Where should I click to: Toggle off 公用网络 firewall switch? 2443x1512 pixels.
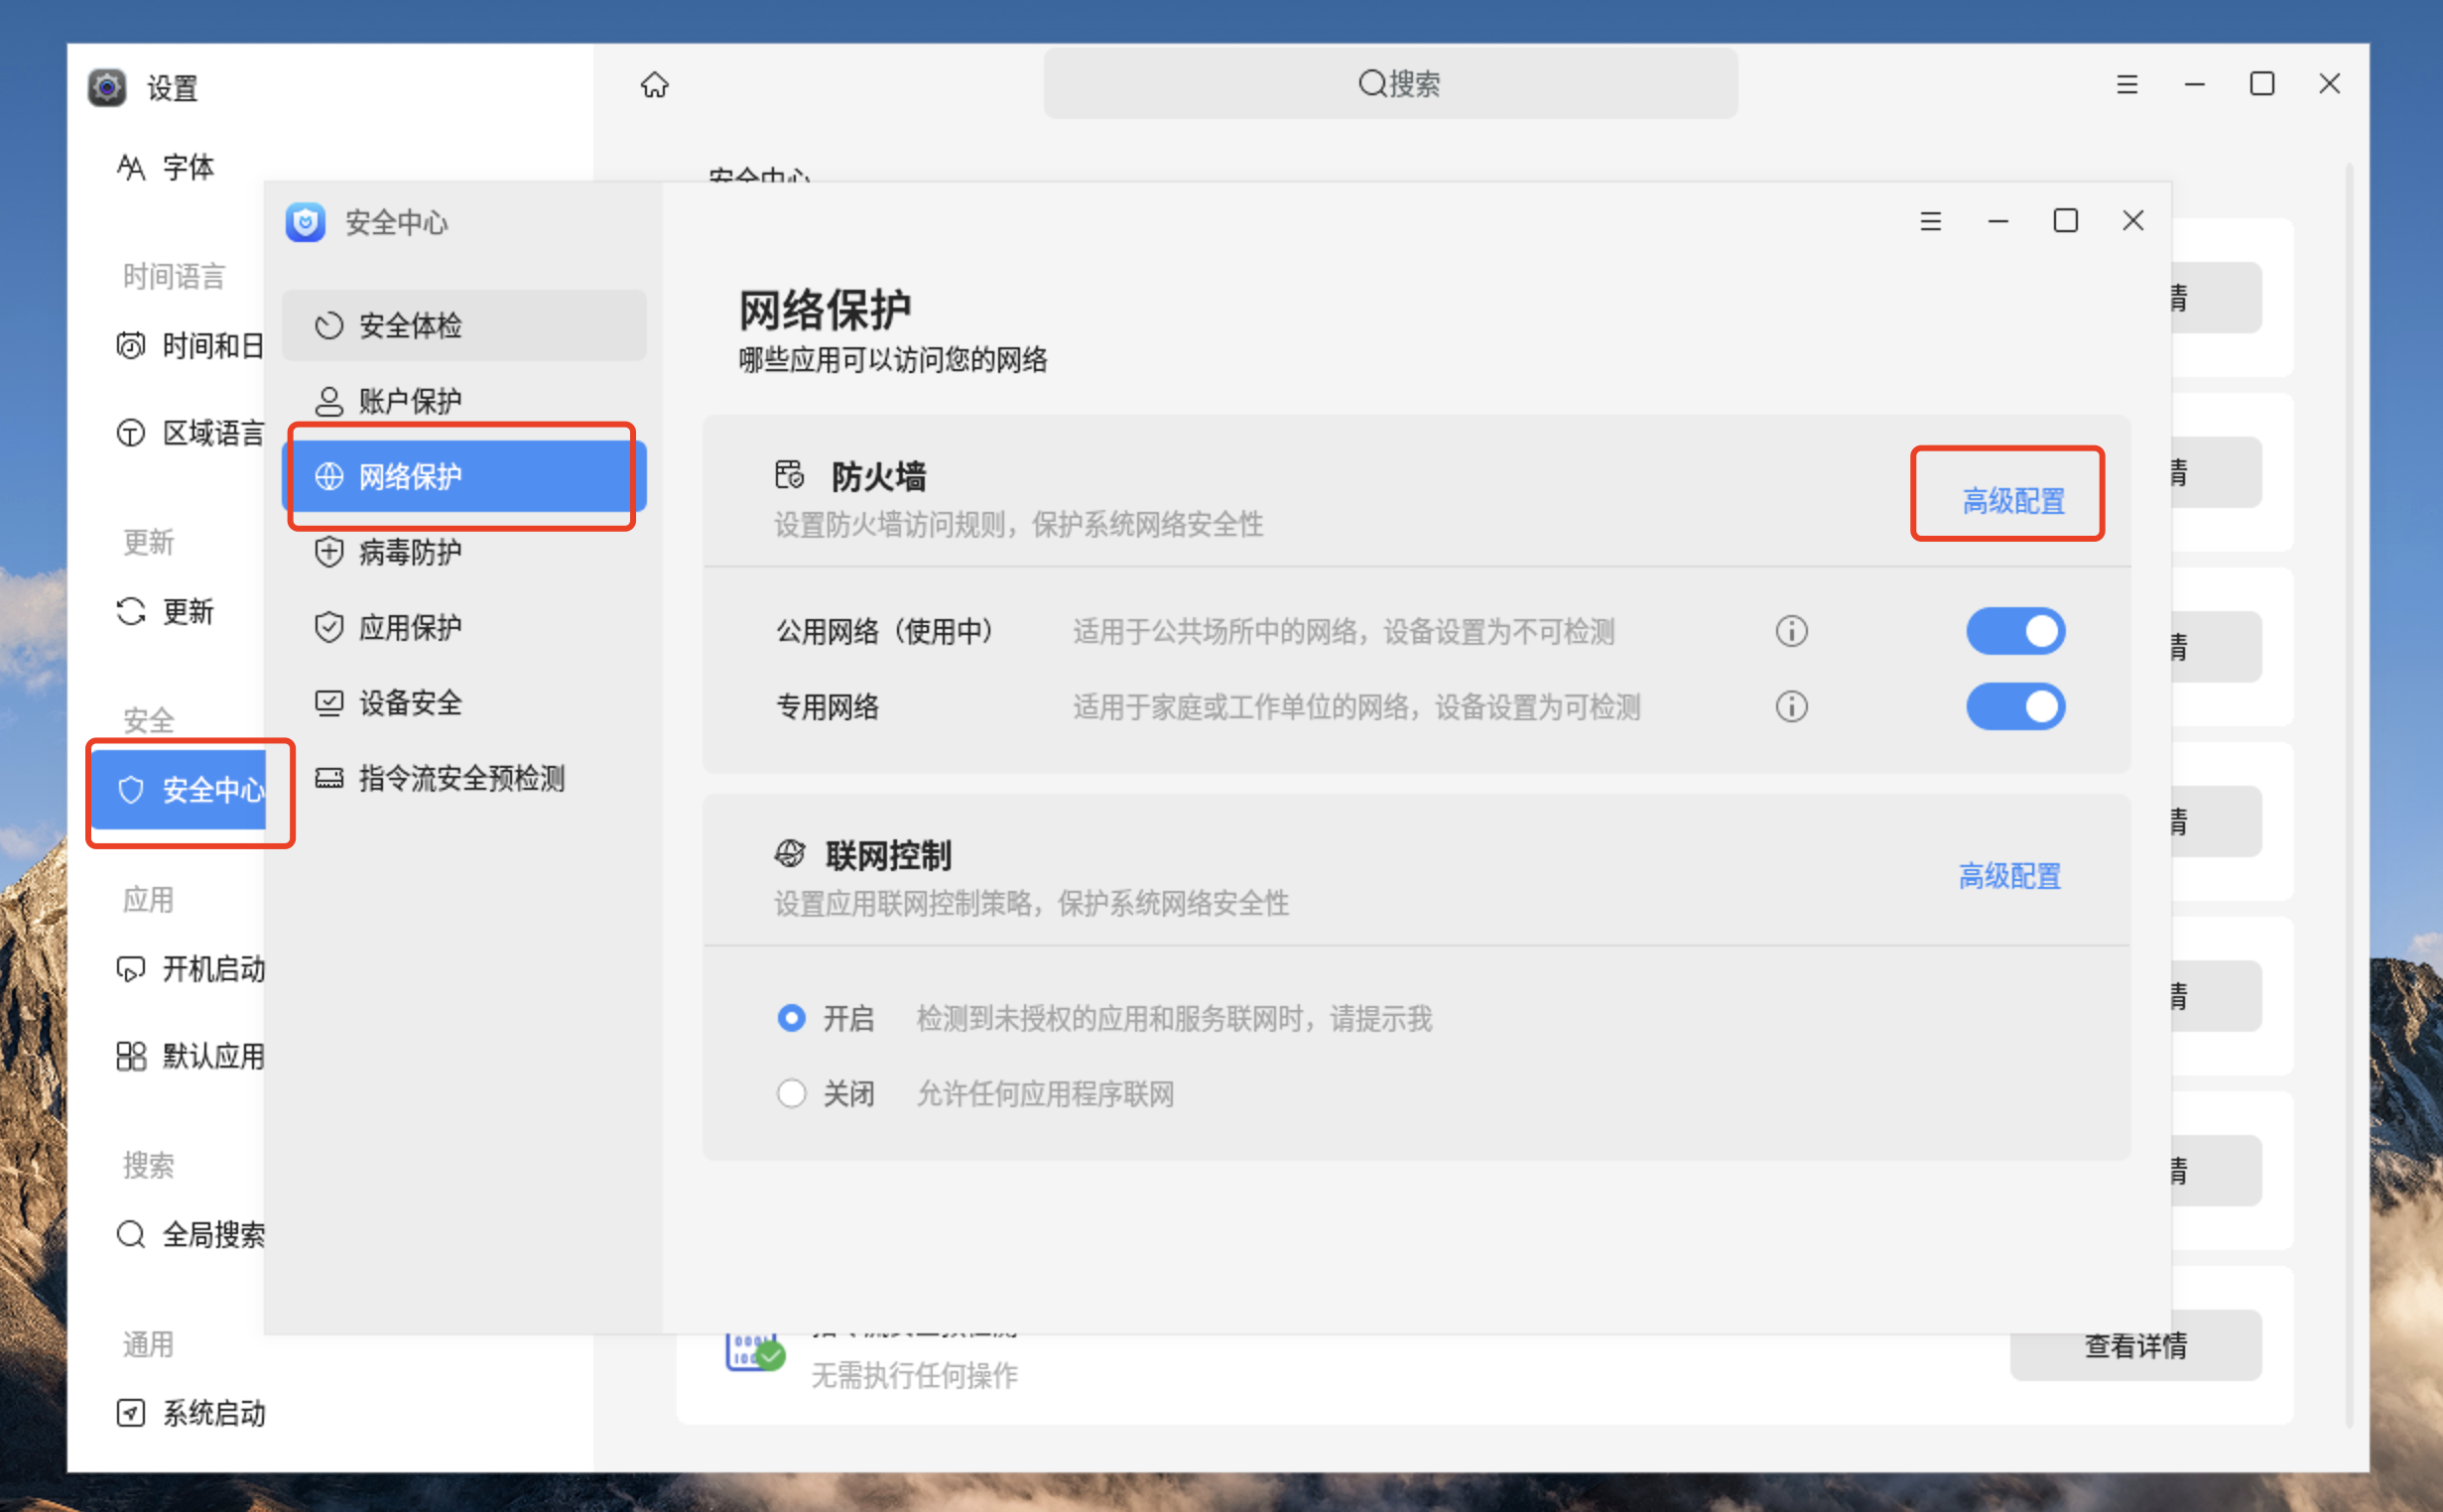coord(2015,631)
